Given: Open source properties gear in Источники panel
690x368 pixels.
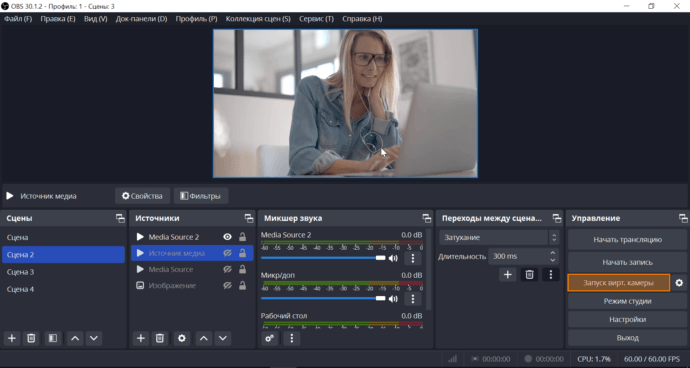Looking at the screenshot, I should [x=182, y=338].
